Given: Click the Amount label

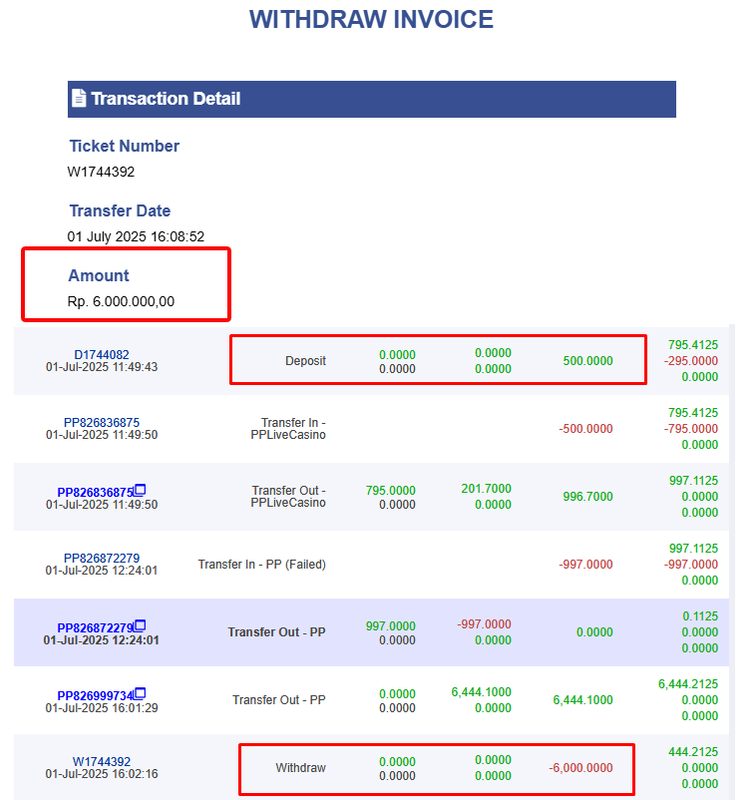Looking at the screenshot, I should [99, 275].
